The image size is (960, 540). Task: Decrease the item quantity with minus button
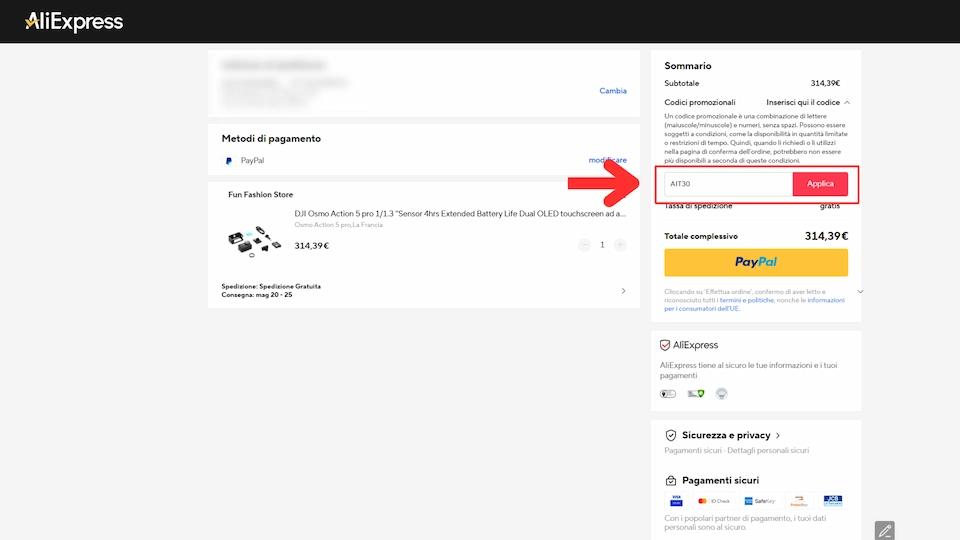[x=584, y=245]
